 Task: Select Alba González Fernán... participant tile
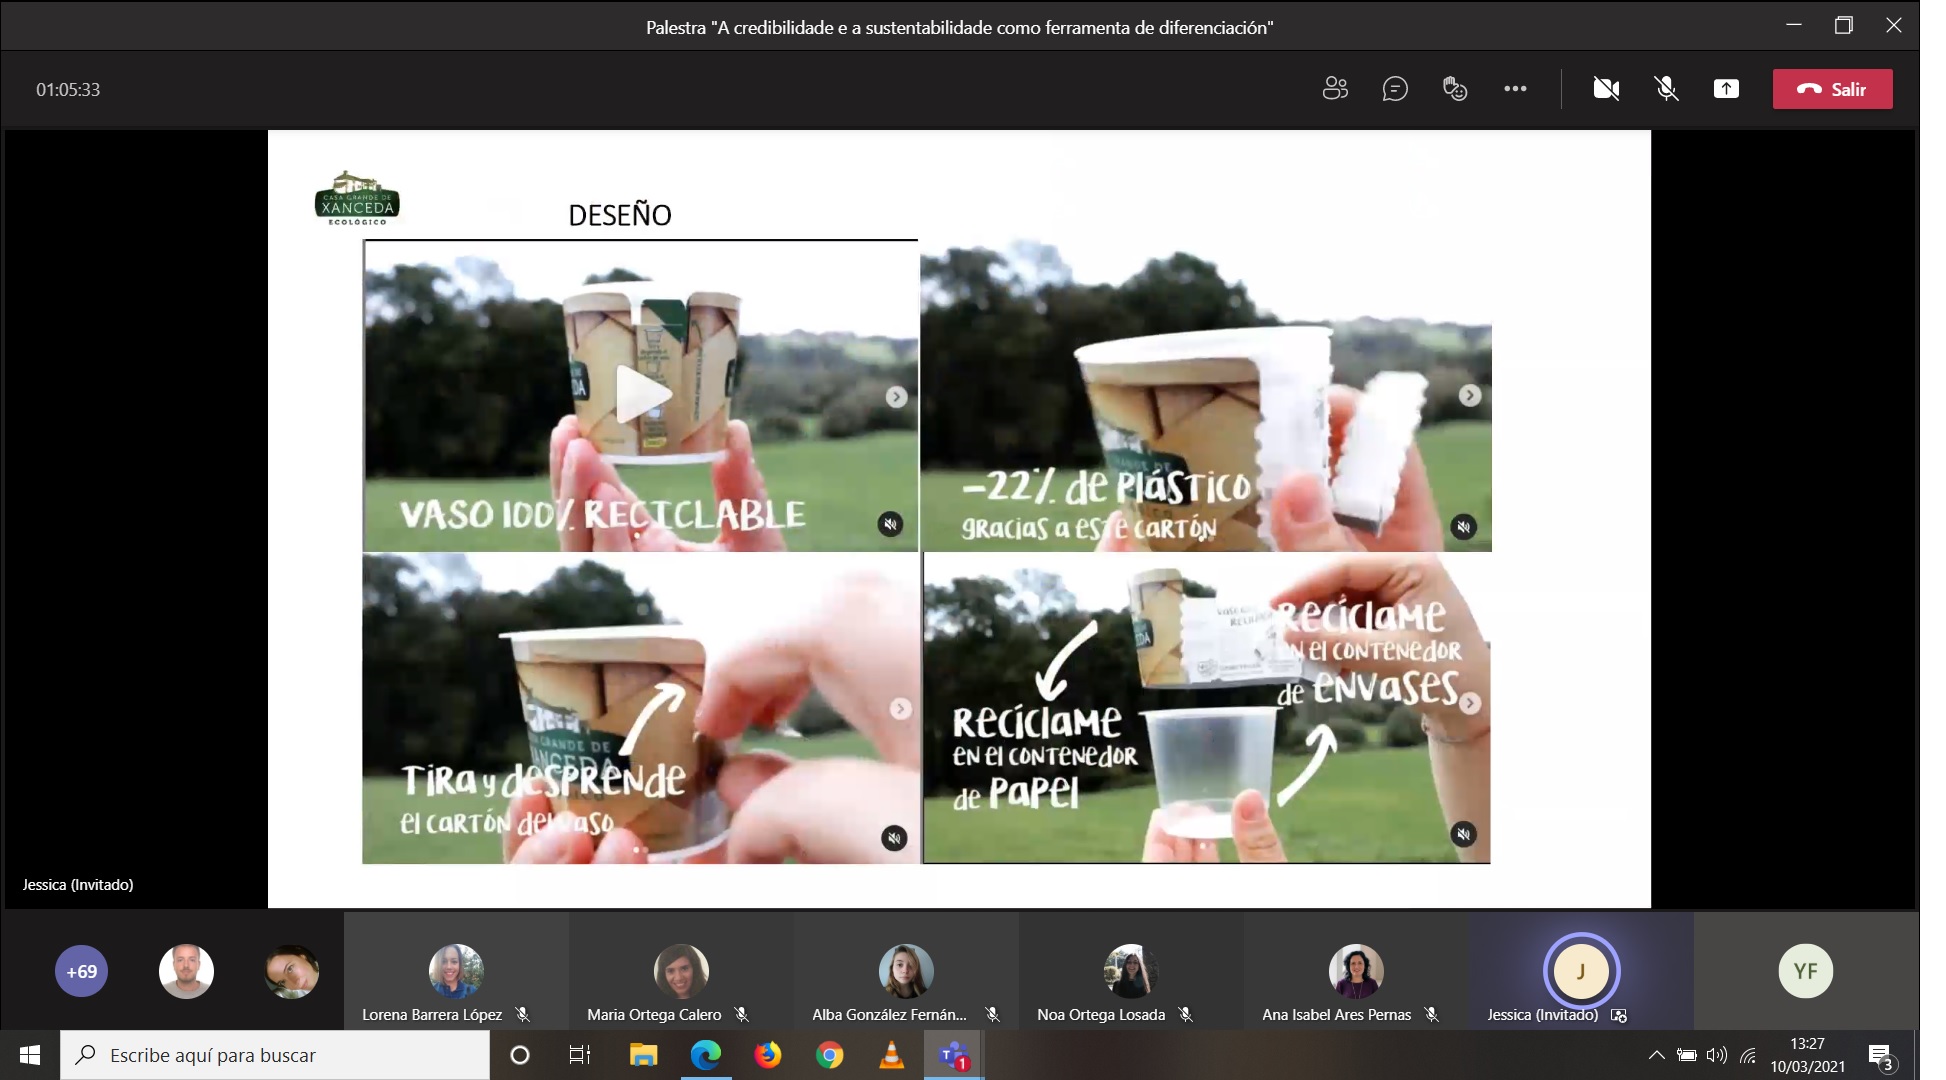click(x=906, y=971)
